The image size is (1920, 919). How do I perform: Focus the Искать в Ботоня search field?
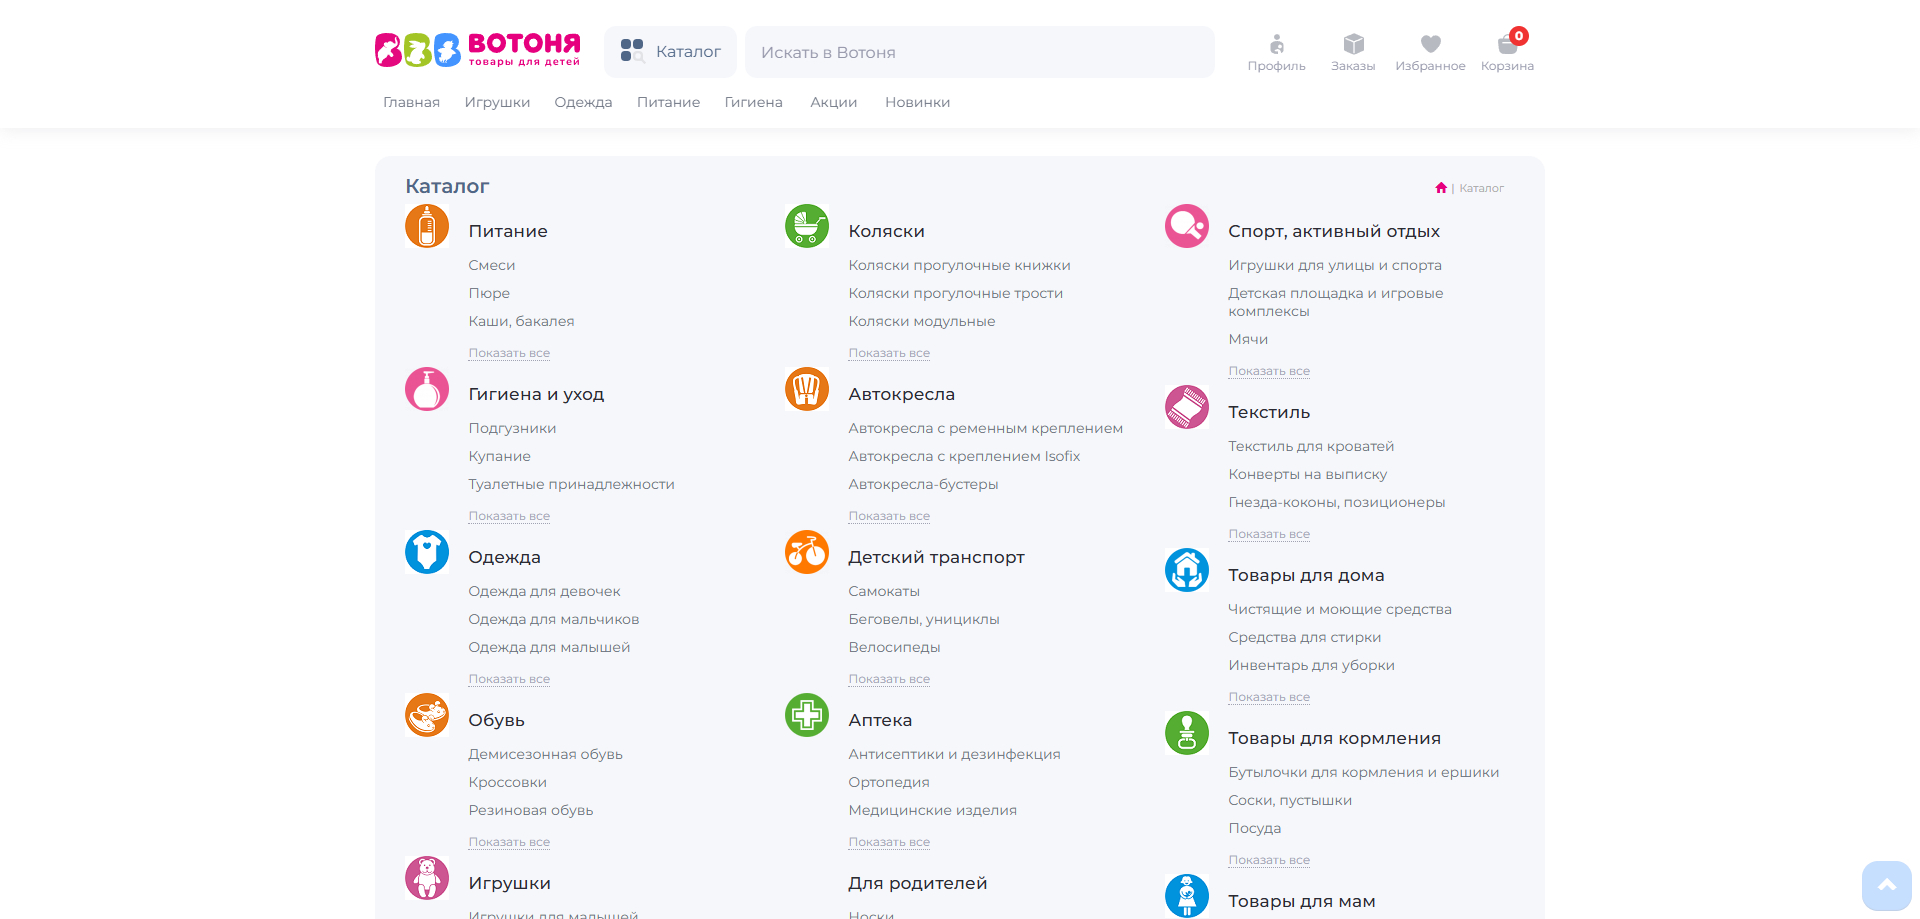coord(980,52)
